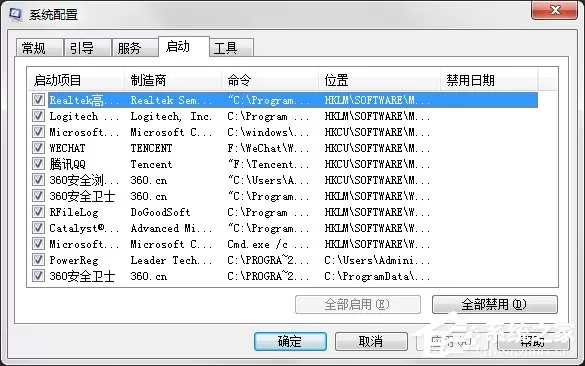Image resolution: width=585 pixels, height=366 pixels.
Task: Close the System Configuration window
Action: pos(554,10)
